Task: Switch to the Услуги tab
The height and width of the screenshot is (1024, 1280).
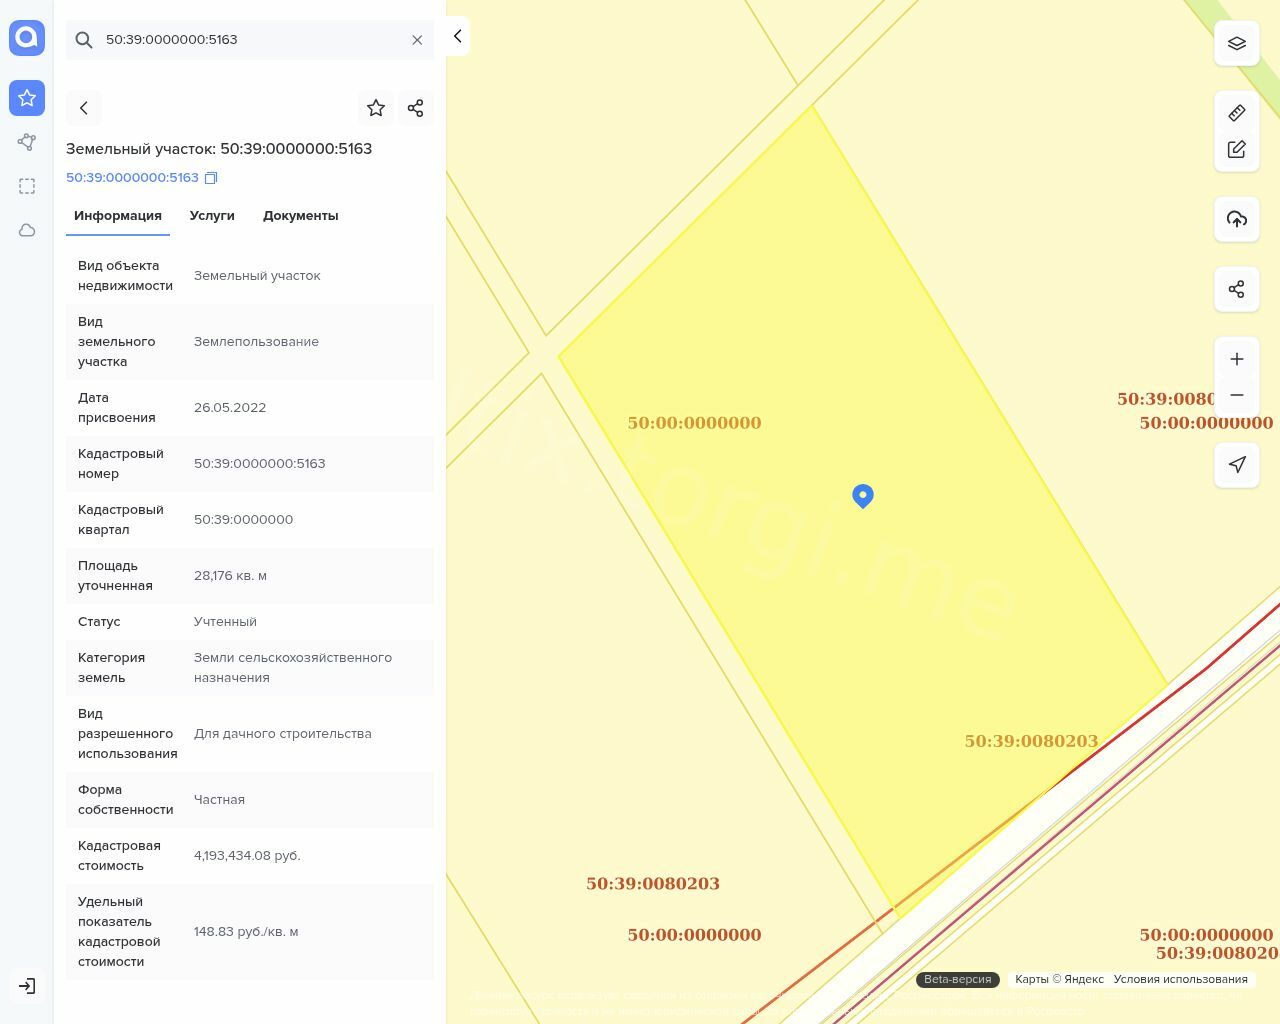Action: pos(212,216)
